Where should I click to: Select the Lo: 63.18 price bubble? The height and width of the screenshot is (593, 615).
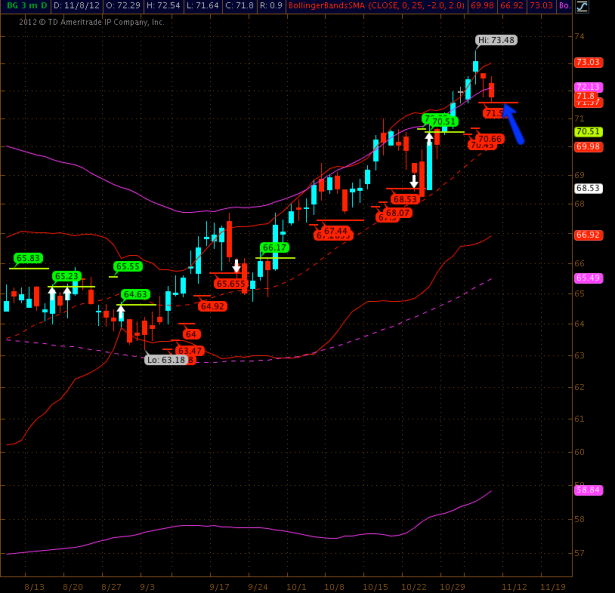(166, 360)
